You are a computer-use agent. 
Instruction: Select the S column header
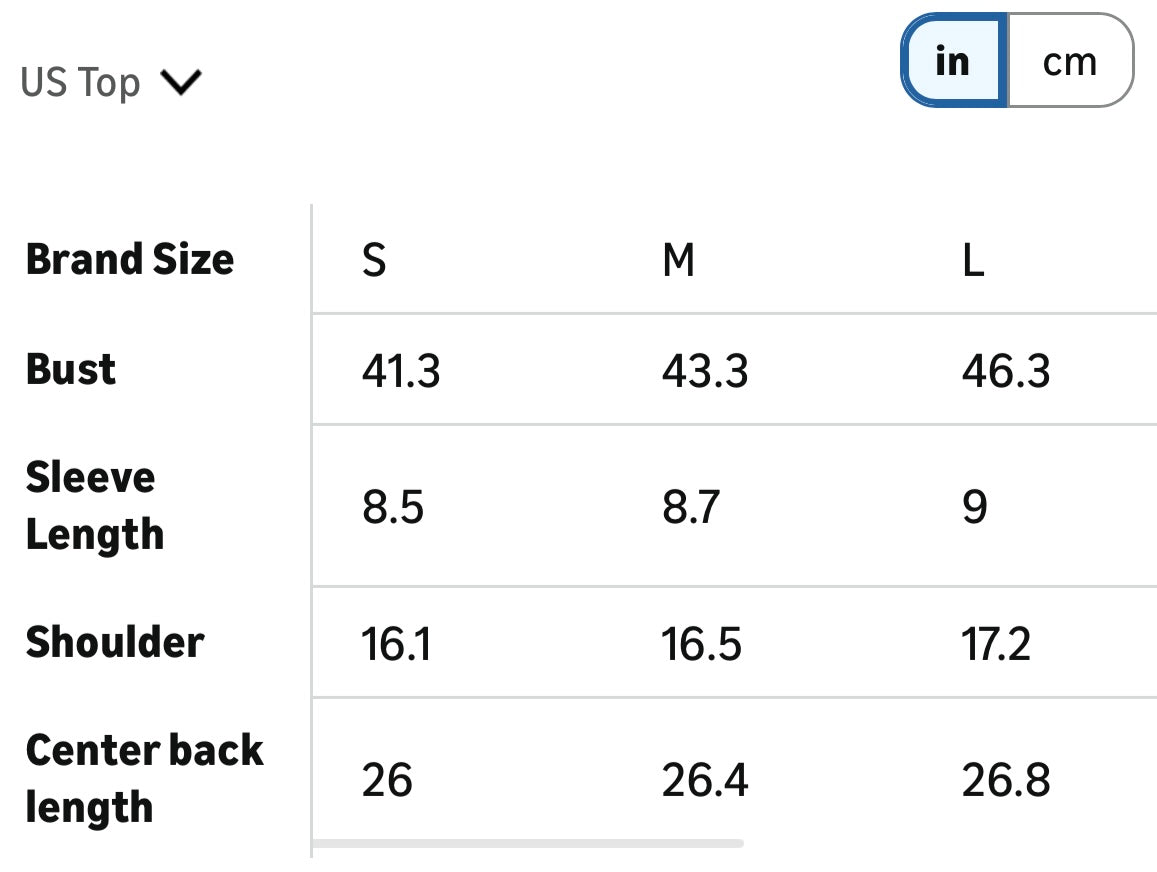coord(374,261)
